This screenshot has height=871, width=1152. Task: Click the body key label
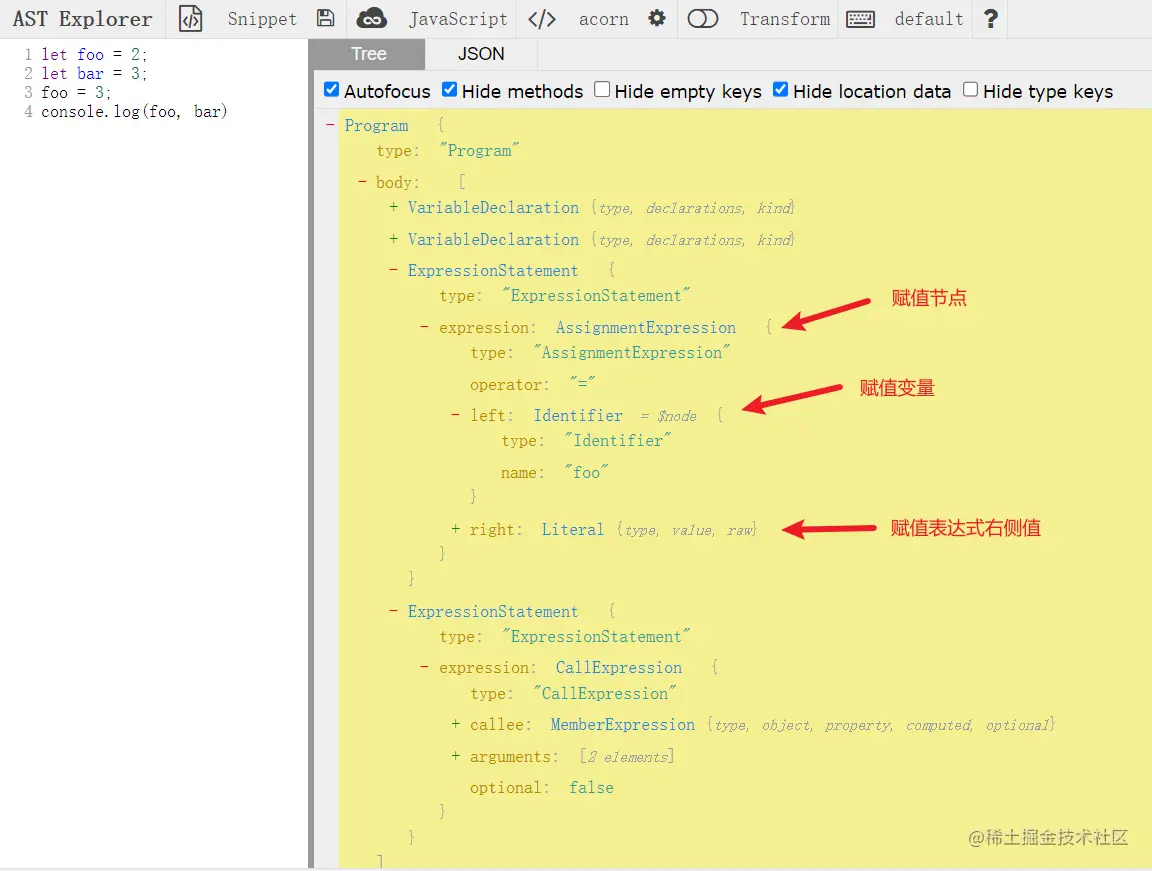[397, 182]
